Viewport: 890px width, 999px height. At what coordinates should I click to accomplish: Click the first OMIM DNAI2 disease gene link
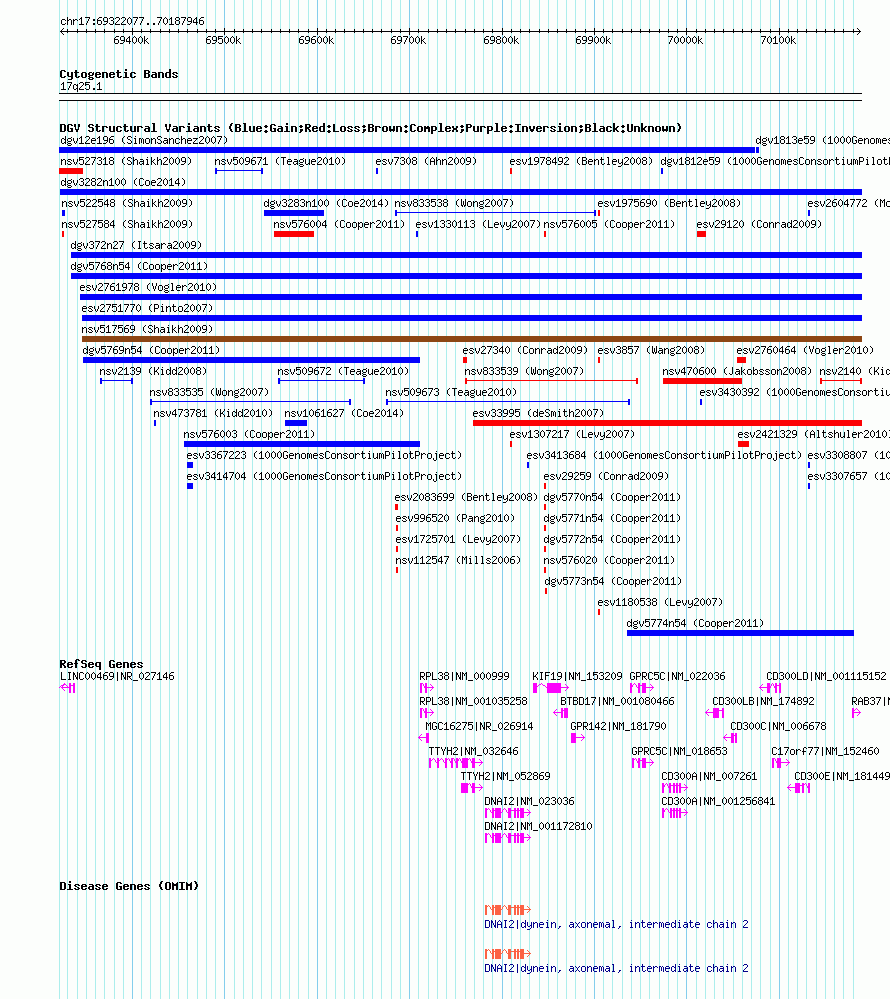(616, 924)
